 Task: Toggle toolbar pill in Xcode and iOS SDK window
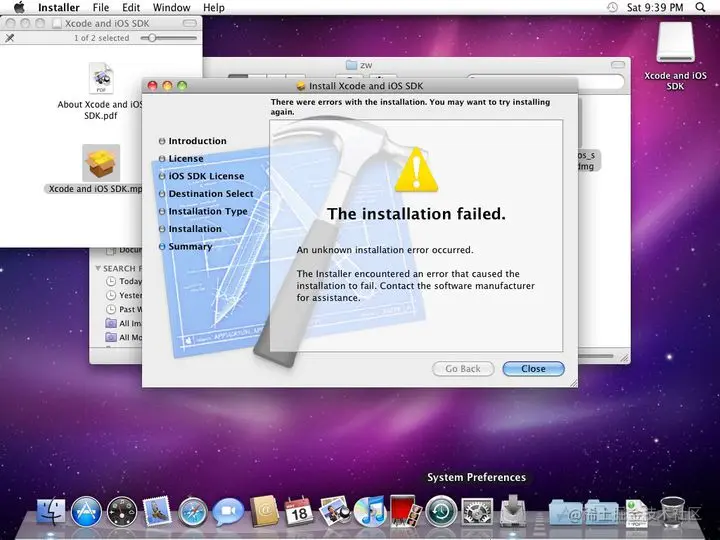(x=189, y=23)
